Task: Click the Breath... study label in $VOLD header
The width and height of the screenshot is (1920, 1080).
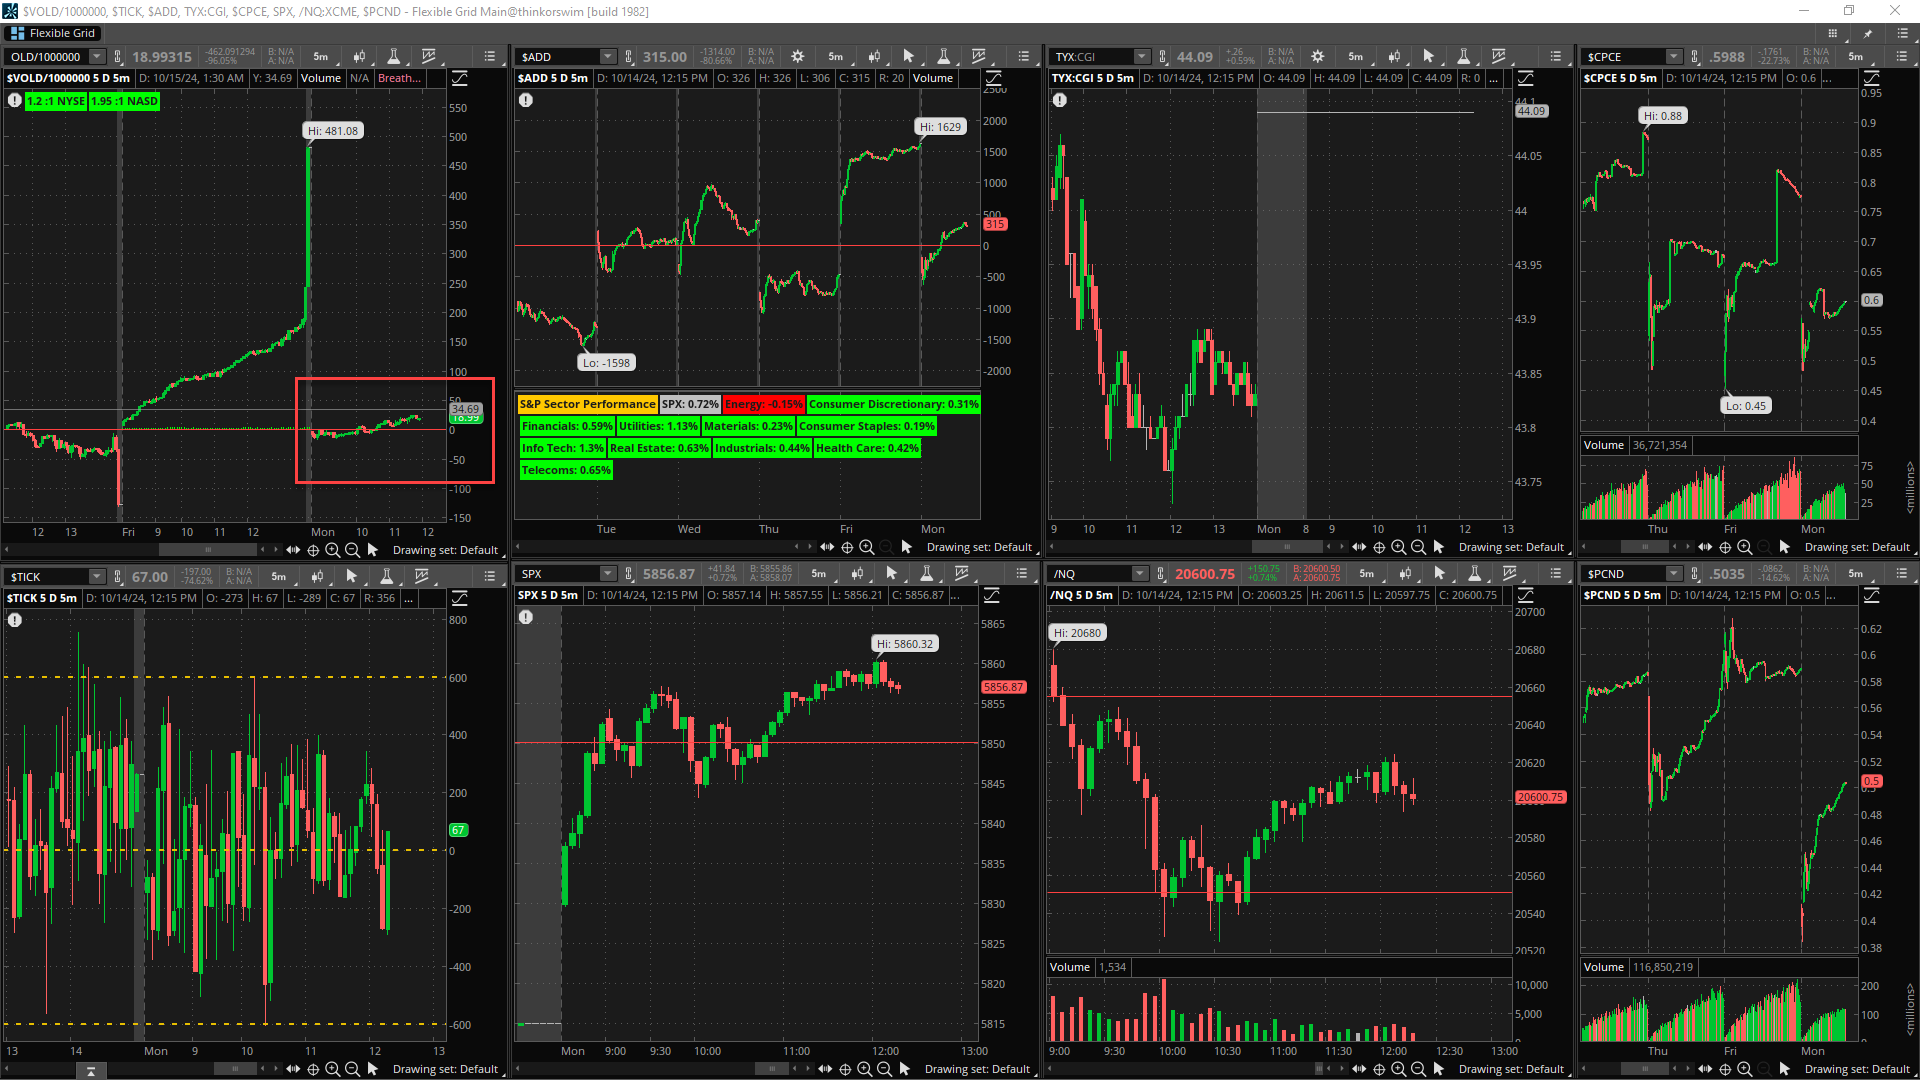Action: [399, 78]
